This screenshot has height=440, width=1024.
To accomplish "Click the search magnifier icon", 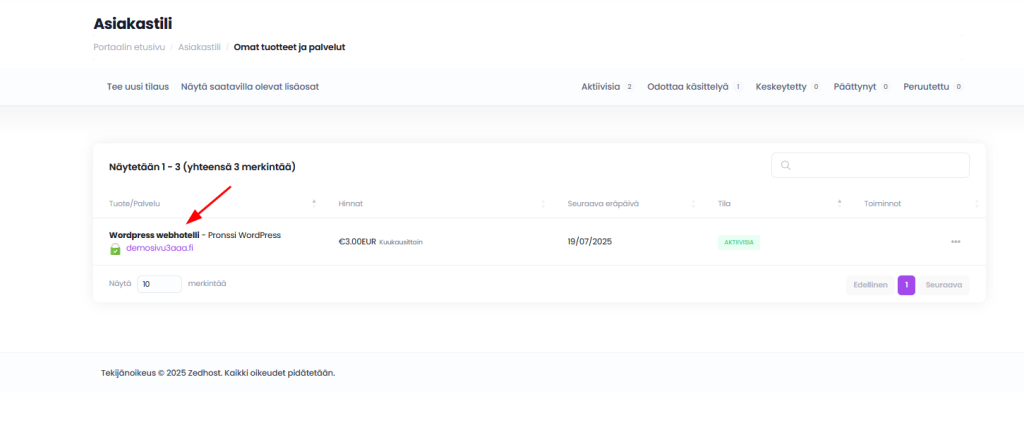I will click(x=786, y=165).
